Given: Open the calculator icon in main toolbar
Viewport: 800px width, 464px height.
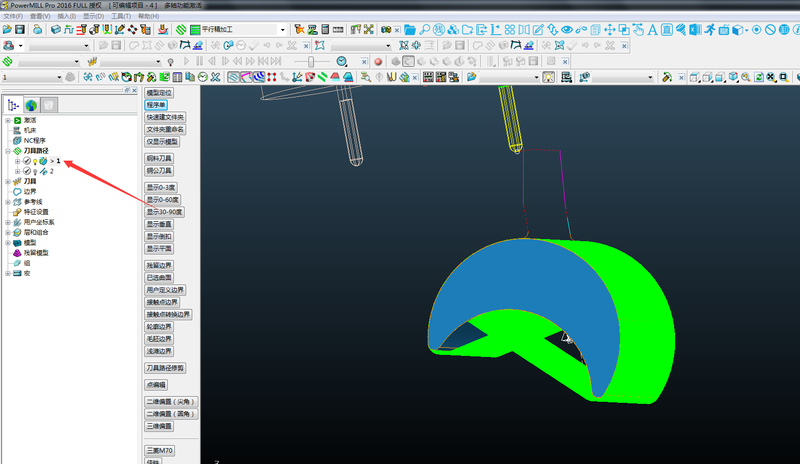Looking at the screenshot, I should pyautogui.click(x=325, y=30).
